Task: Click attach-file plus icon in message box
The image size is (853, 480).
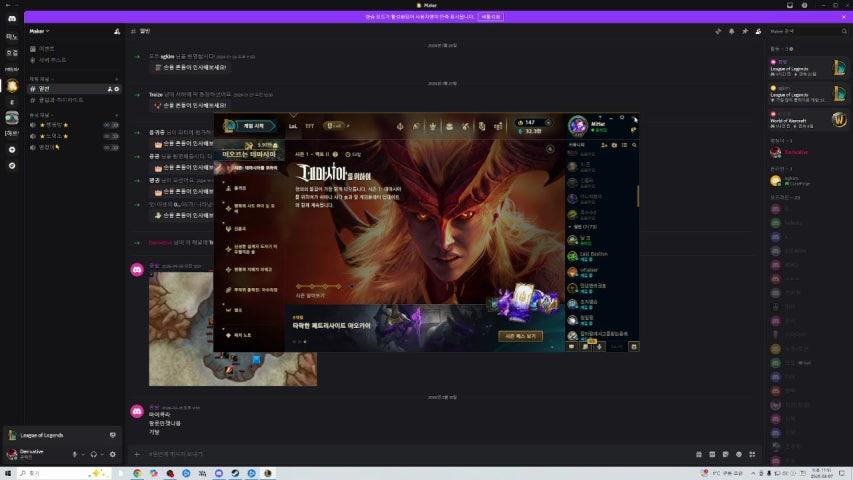Action: pos(137,453)
